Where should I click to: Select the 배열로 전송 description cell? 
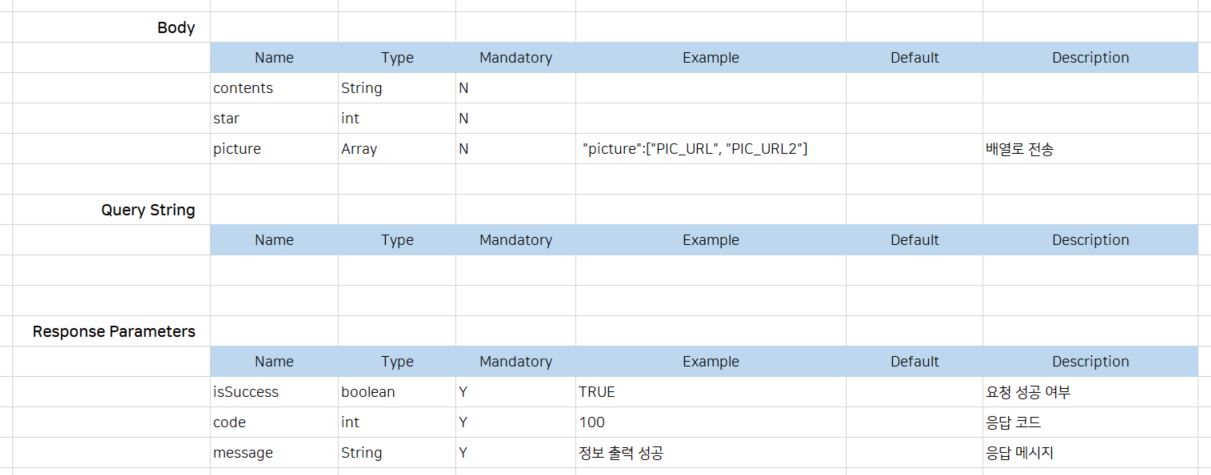point(1019,149)
